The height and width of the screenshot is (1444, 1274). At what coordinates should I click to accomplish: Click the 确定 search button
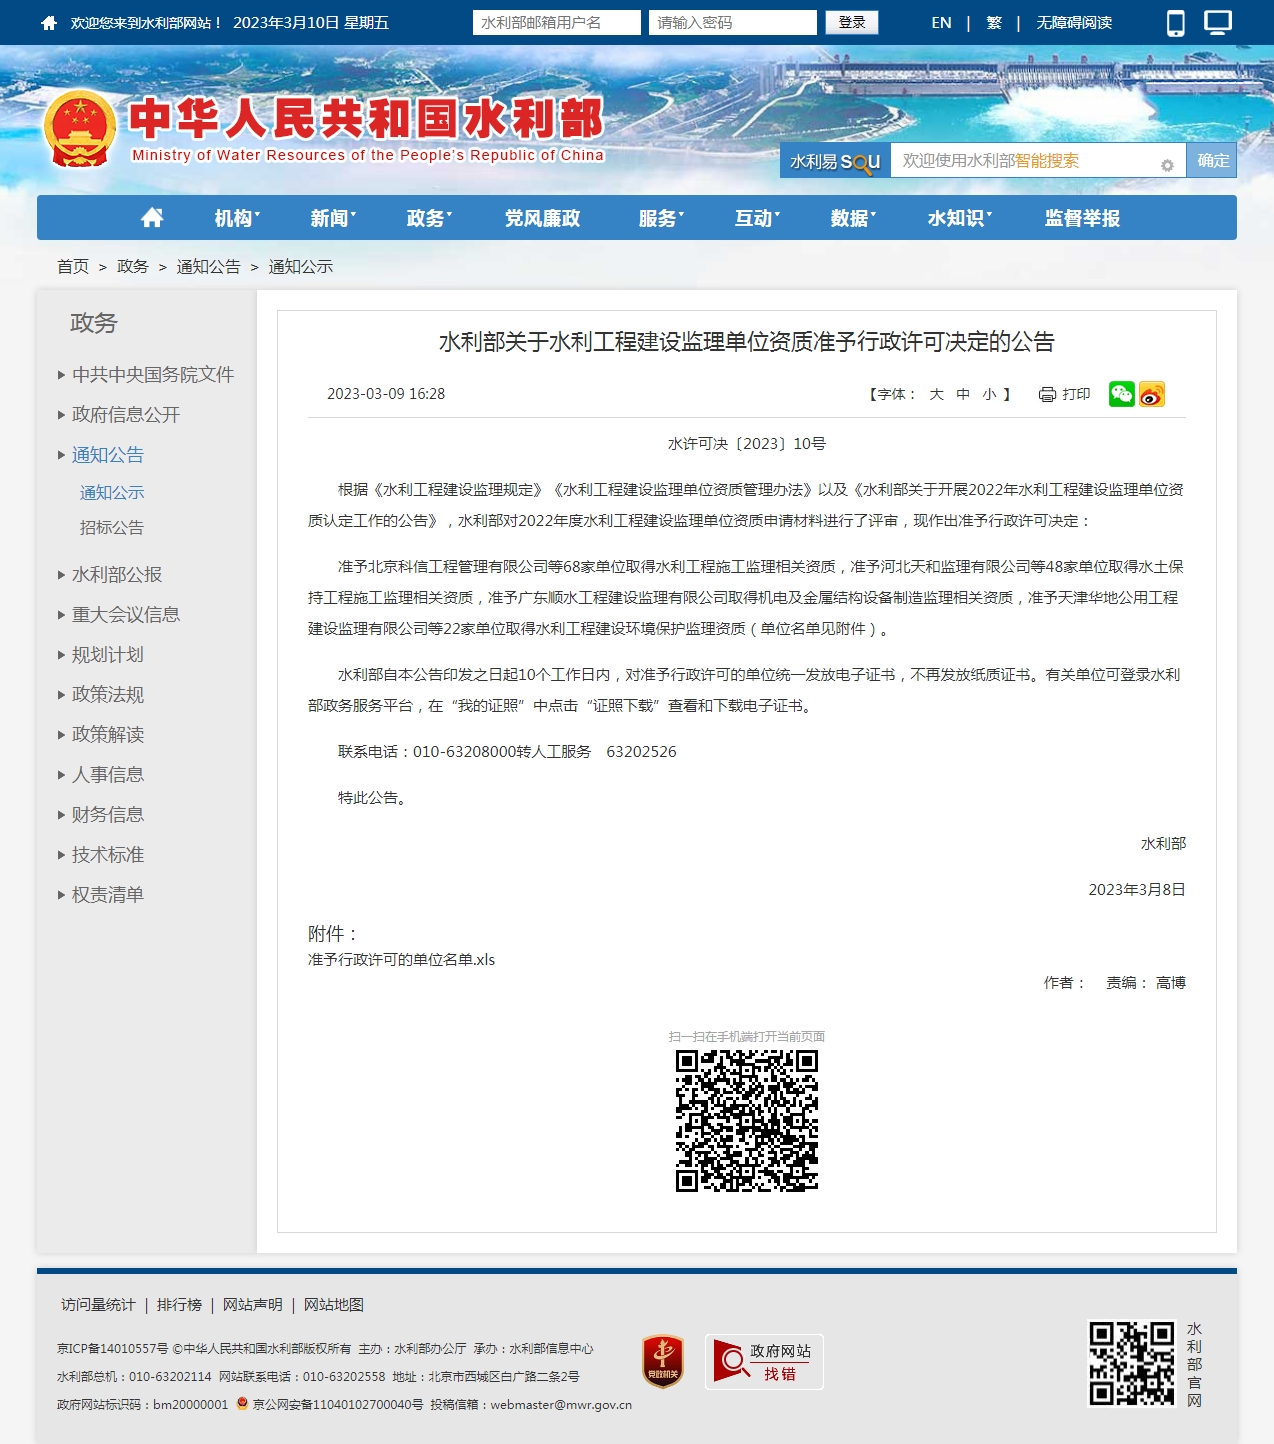[1213, 160]
